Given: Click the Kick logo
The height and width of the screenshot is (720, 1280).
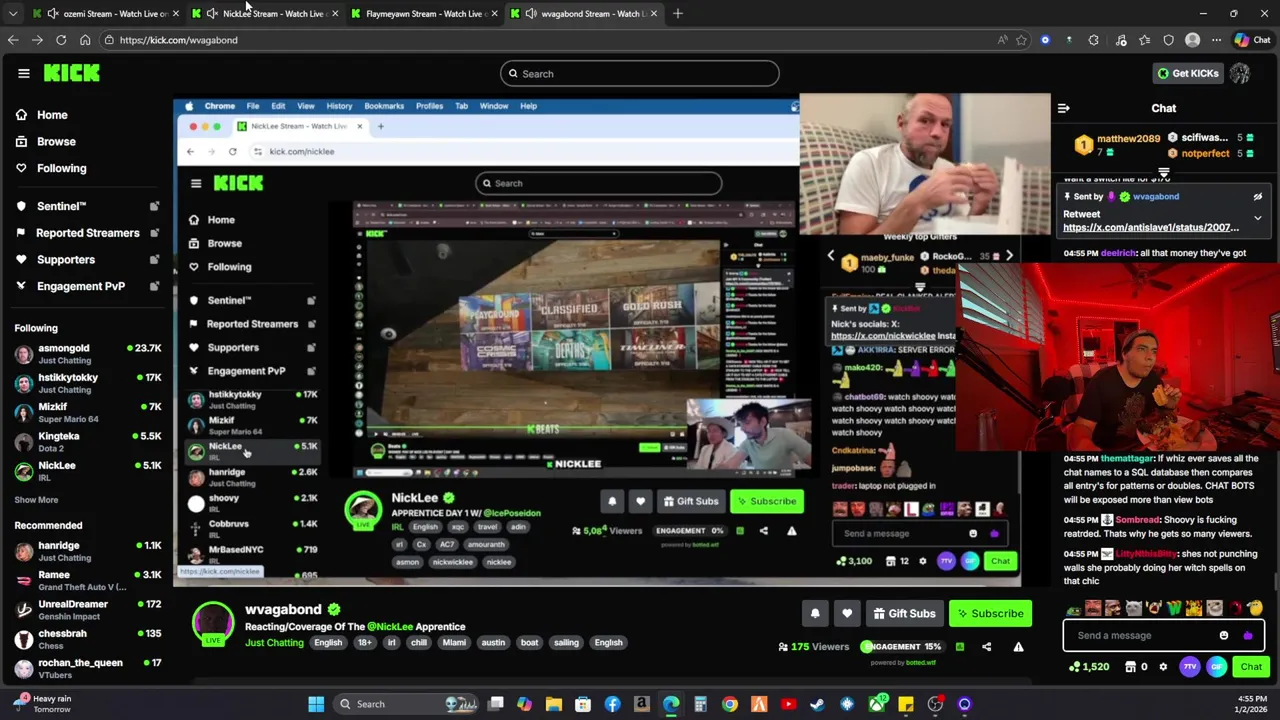Looking at the screenshot, I should (72, 73).
